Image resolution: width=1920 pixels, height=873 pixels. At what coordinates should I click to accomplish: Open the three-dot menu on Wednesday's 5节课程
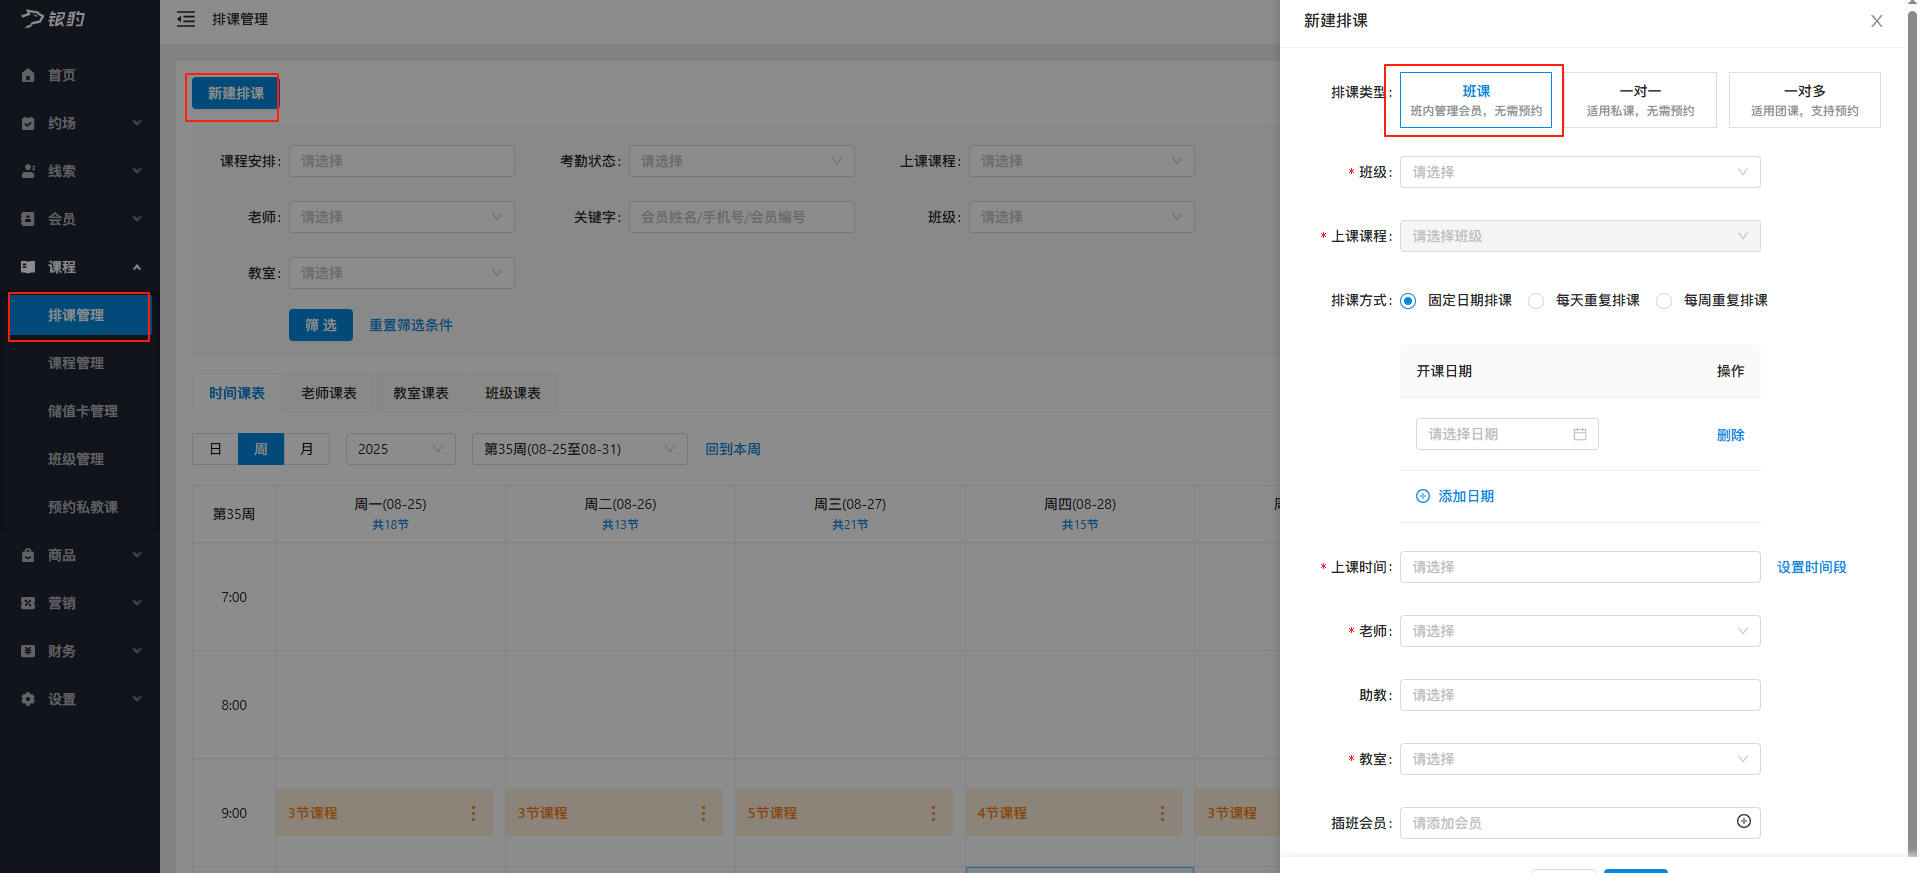point(933,813)
